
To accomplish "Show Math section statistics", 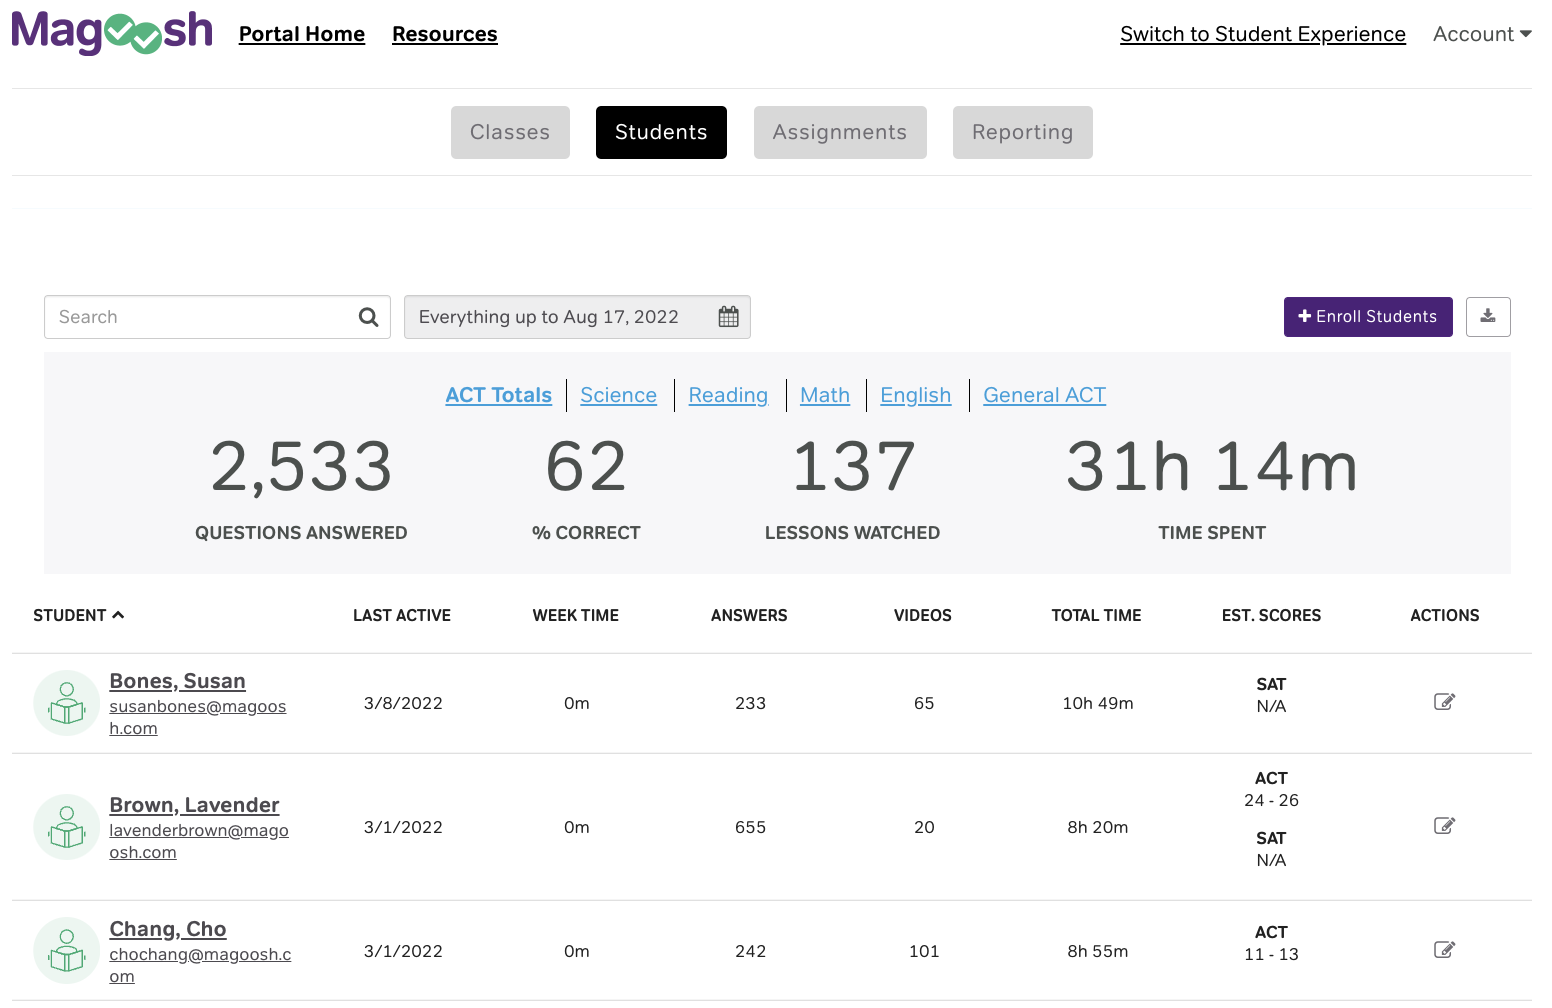I will coord(825,395).
